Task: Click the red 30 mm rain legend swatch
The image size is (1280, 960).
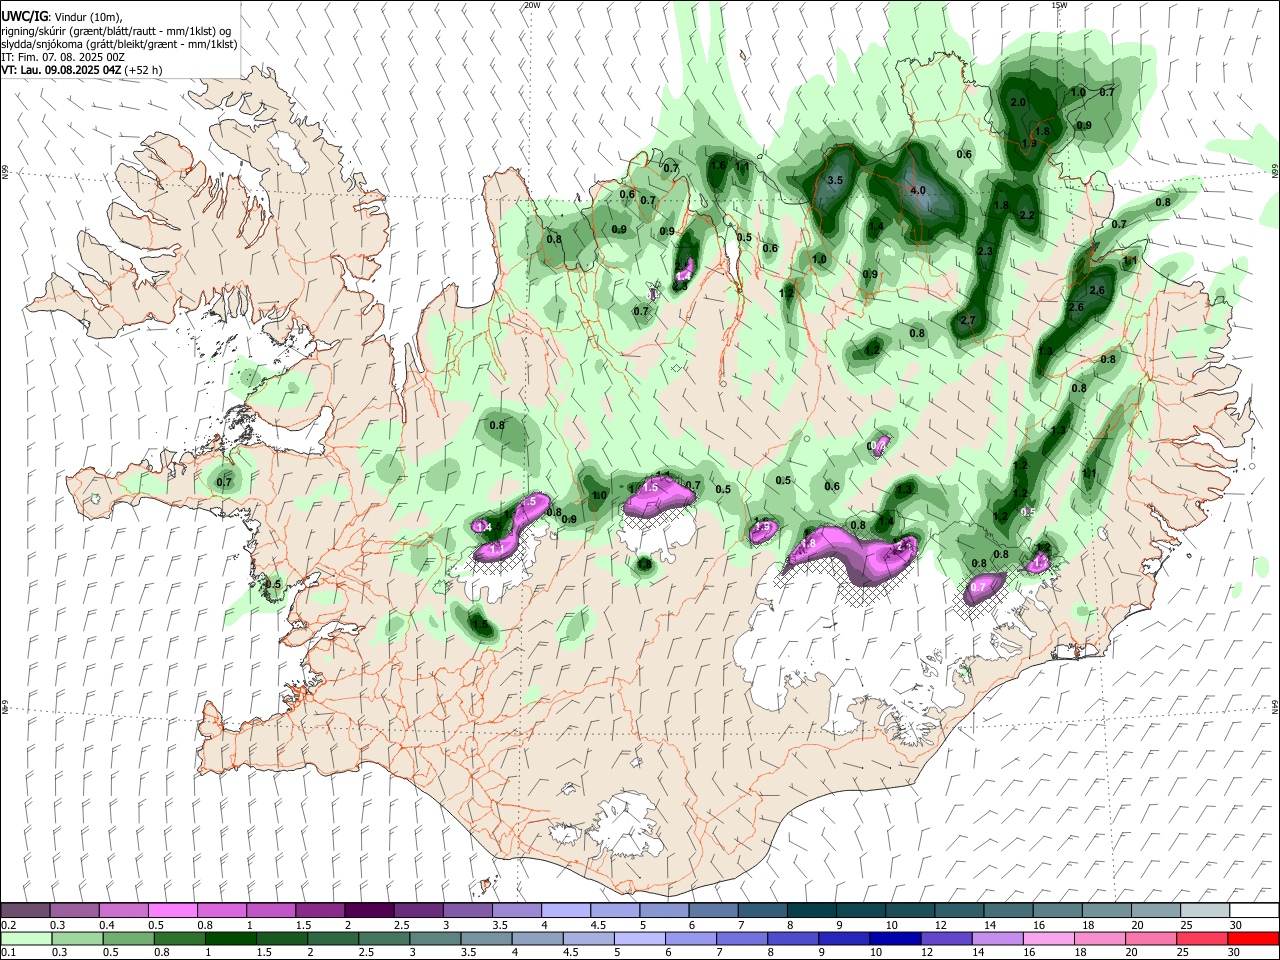Action: click(1253, 938)
